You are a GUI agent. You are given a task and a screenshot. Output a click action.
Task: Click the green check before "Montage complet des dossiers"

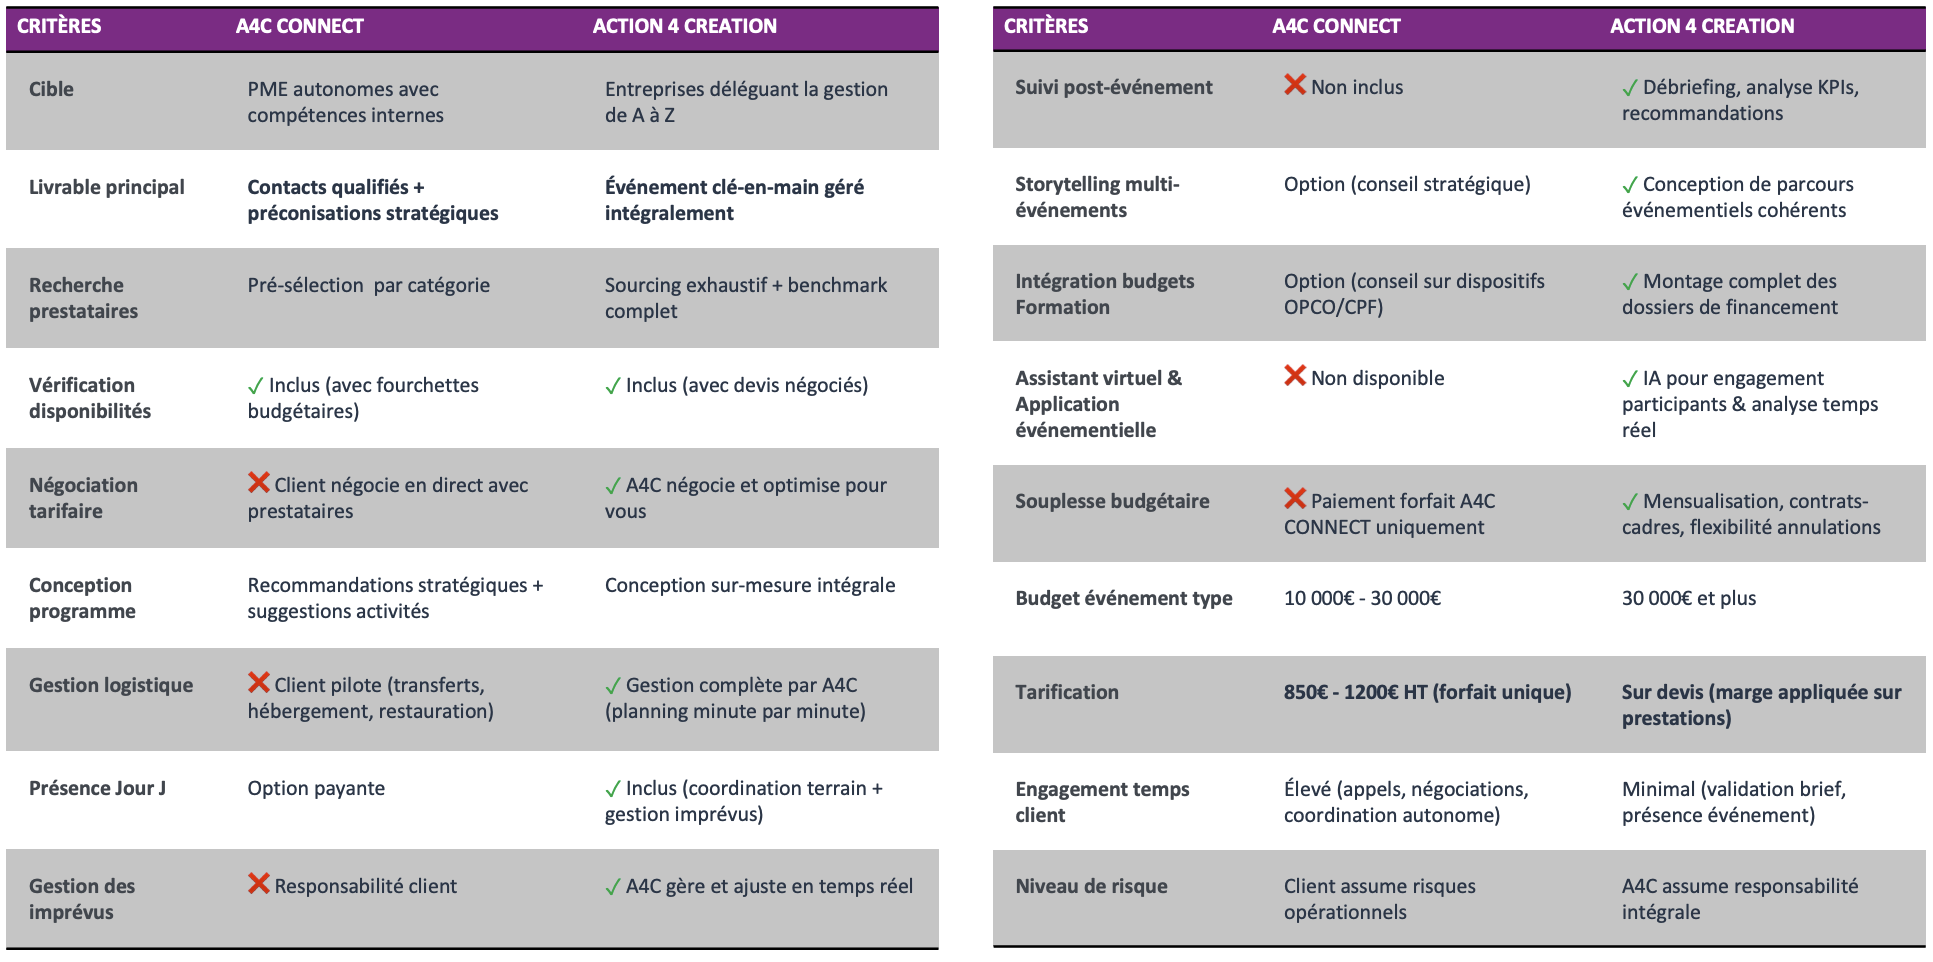coord(1630,282)
